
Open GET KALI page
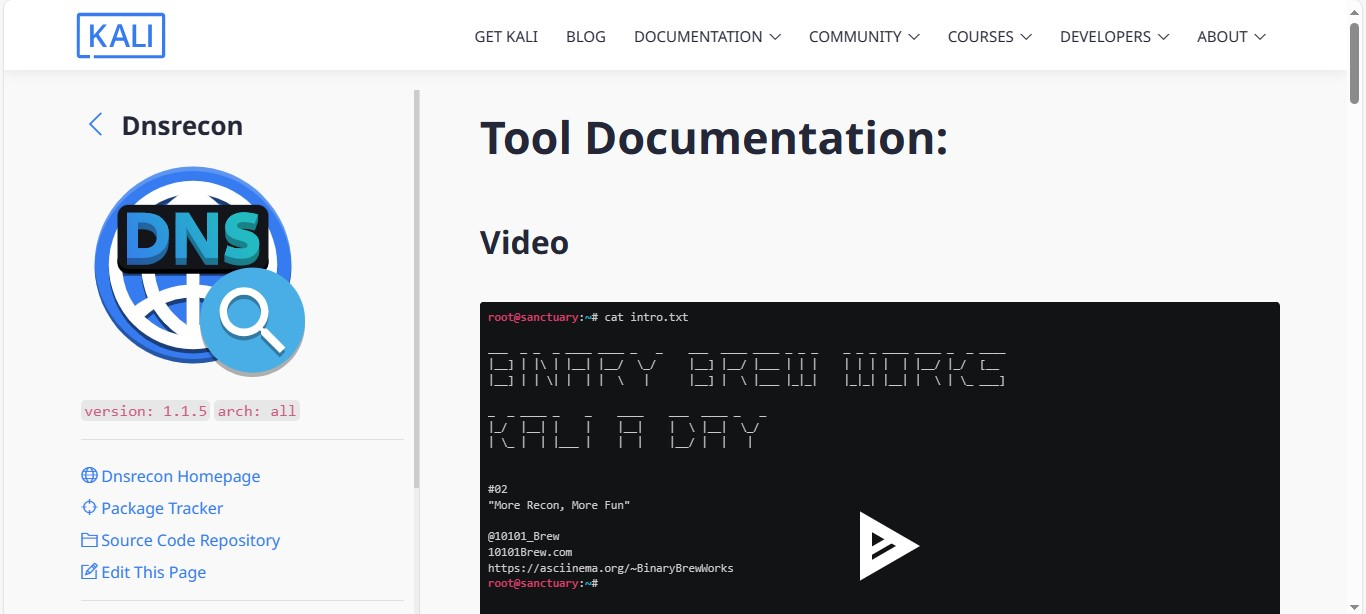point(506,36)
